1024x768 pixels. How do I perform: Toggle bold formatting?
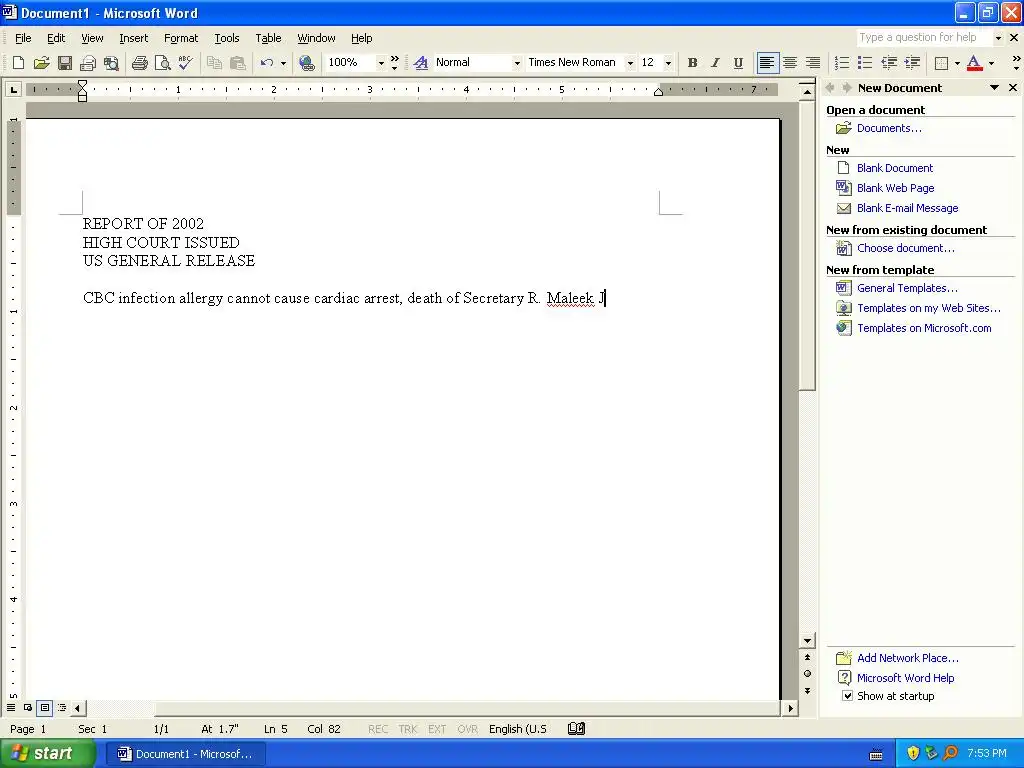click(692, 63)
